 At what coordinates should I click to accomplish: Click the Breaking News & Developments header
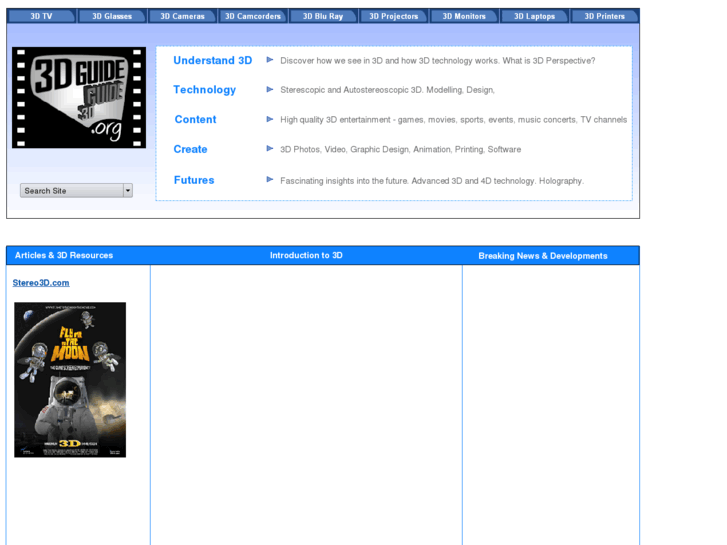[543, 256]
